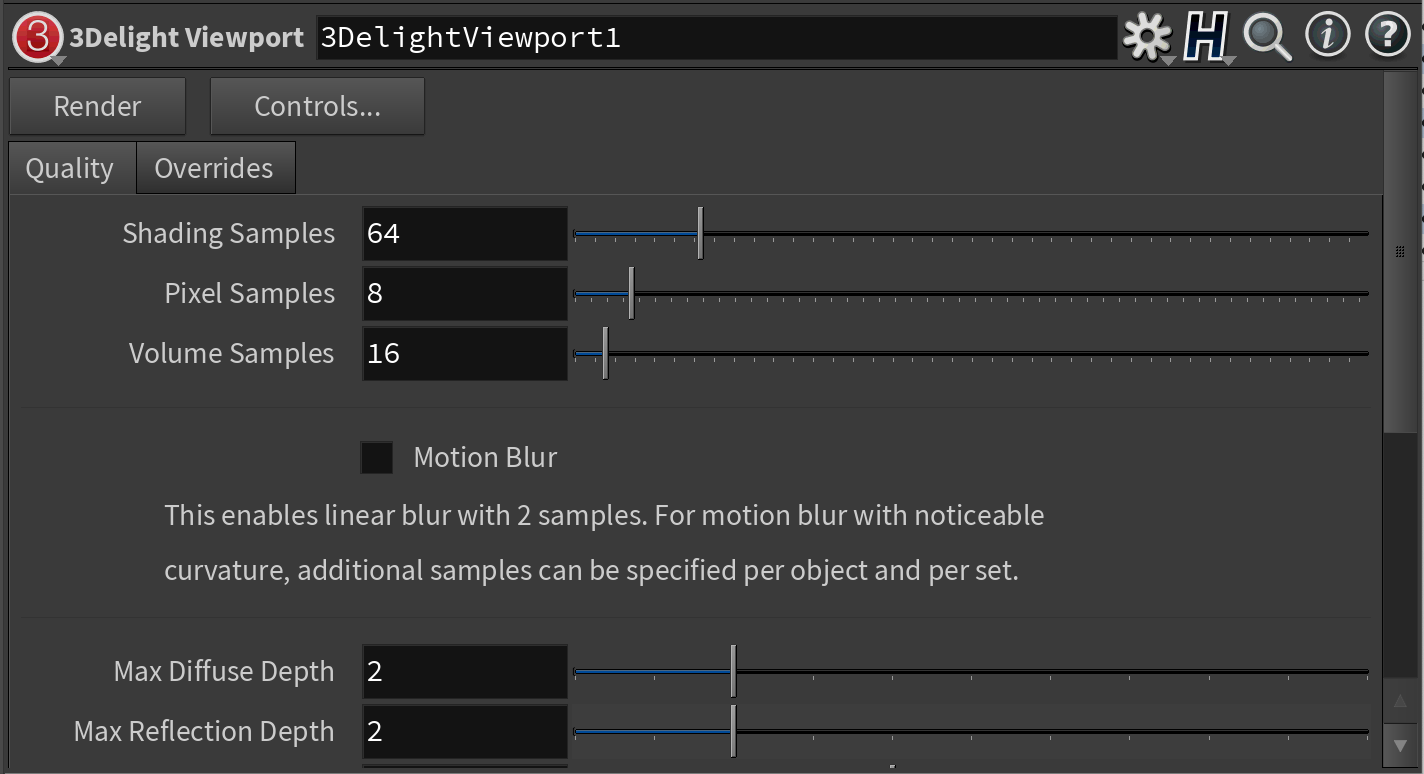The height and width of the screenshot is (774, 1424).
Task: Switch to the Quality tab
Action: (70, 168)
